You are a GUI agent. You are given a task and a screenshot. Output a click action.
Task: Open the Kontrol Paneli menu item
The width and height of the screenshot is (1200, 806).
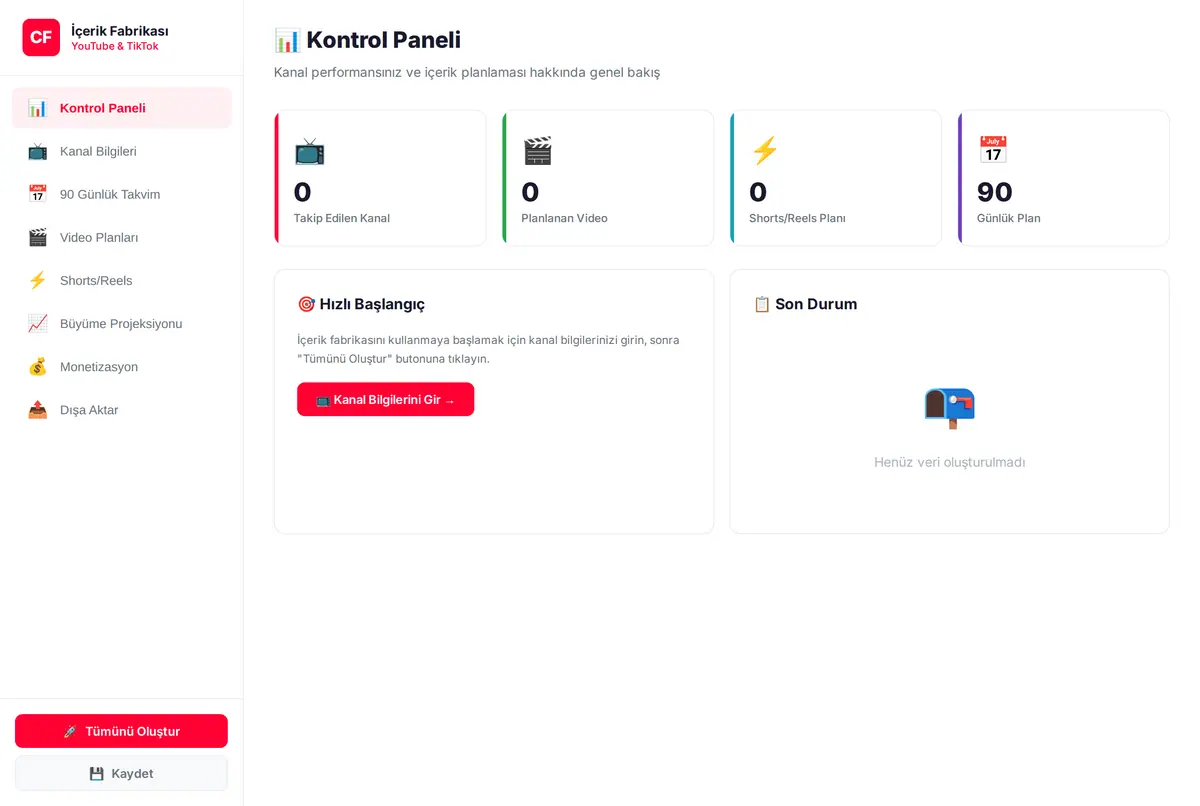122,108
